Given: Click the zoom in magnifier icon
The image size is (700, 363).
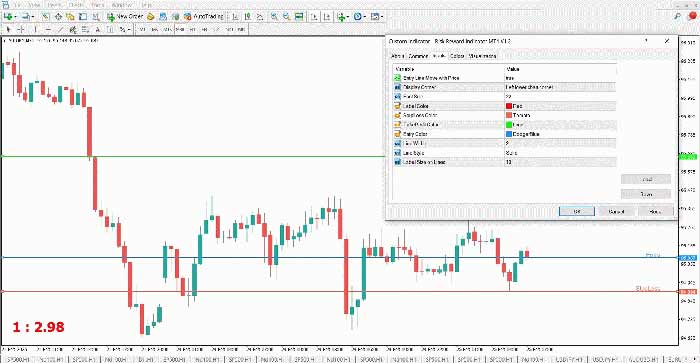Looking at the screenshot, I should (x=274, y=17).
